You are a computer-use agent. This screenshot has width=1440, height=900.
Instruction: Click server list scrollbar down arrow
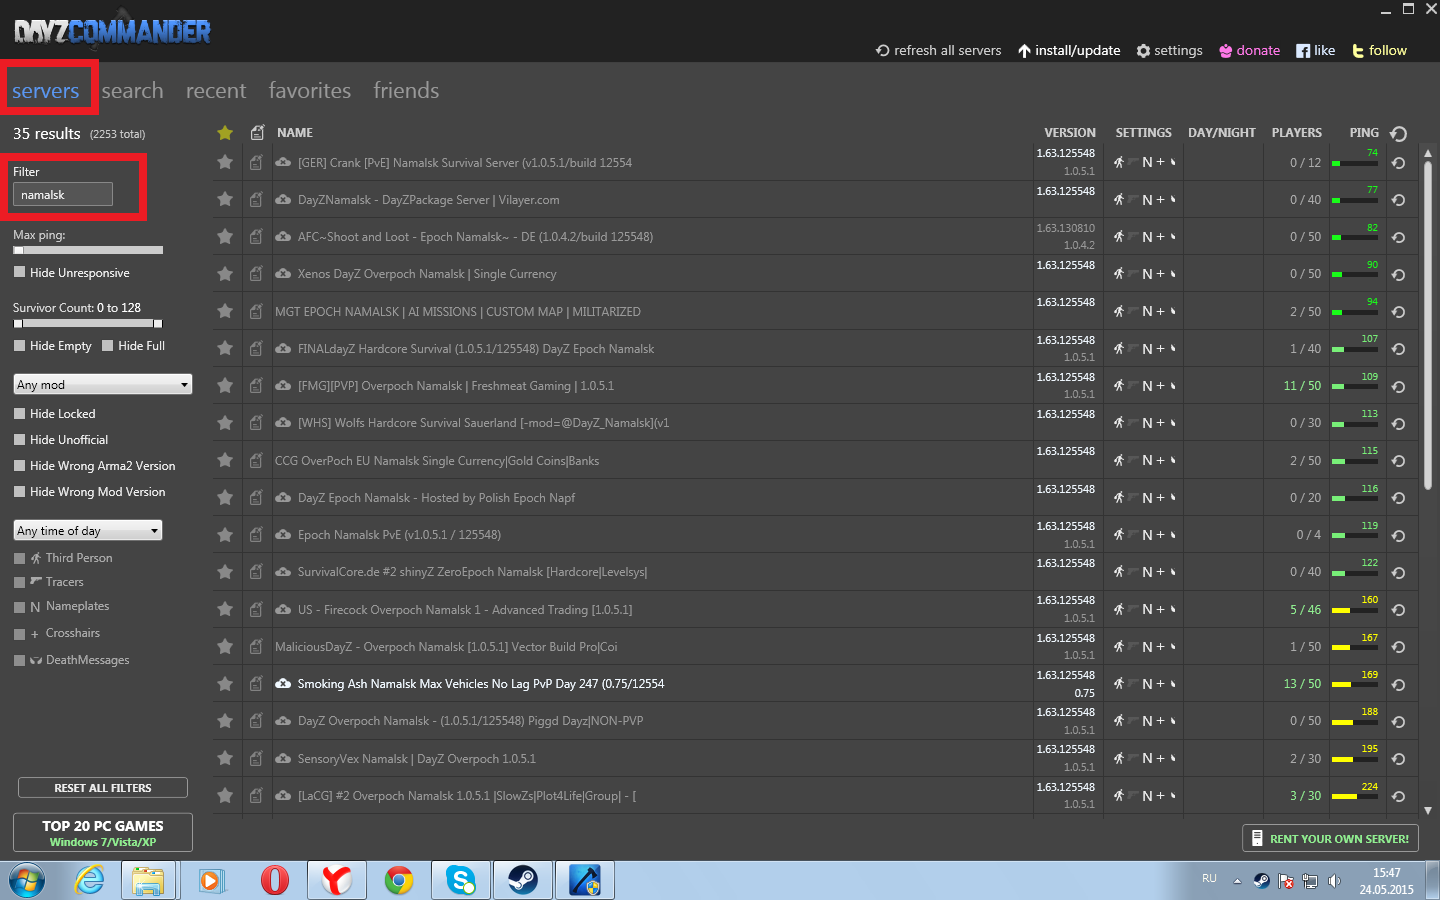pyautogui.click(x=1428, y=810)
